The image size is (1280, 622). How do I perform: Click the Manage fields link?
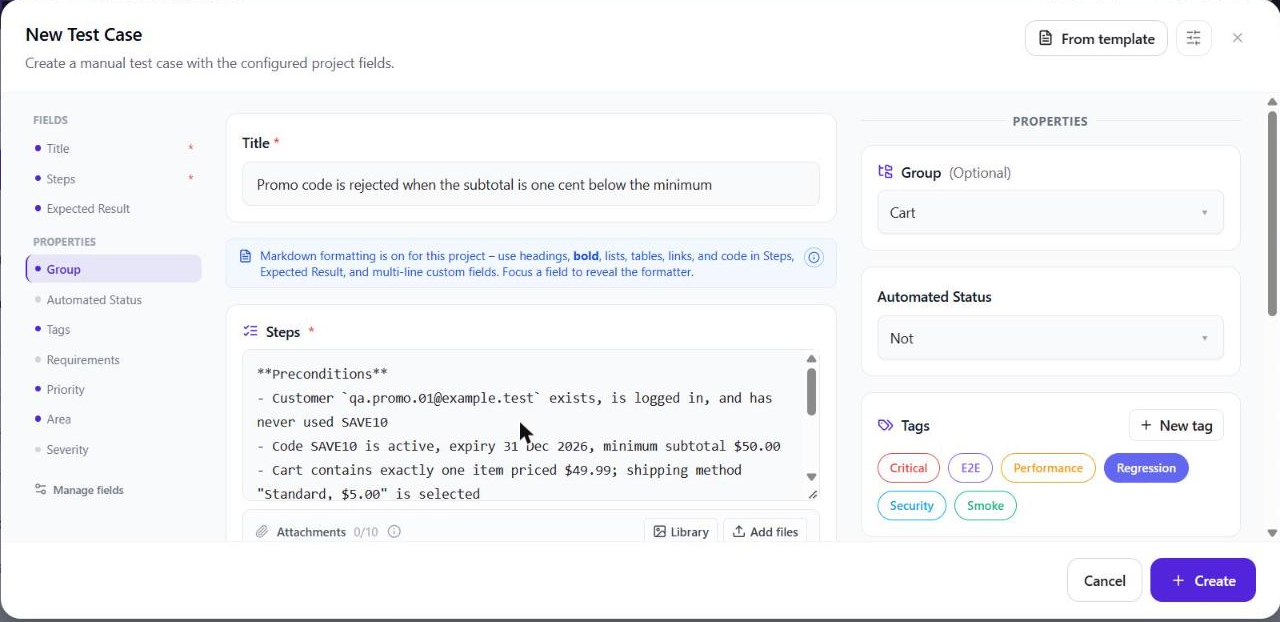79,490
